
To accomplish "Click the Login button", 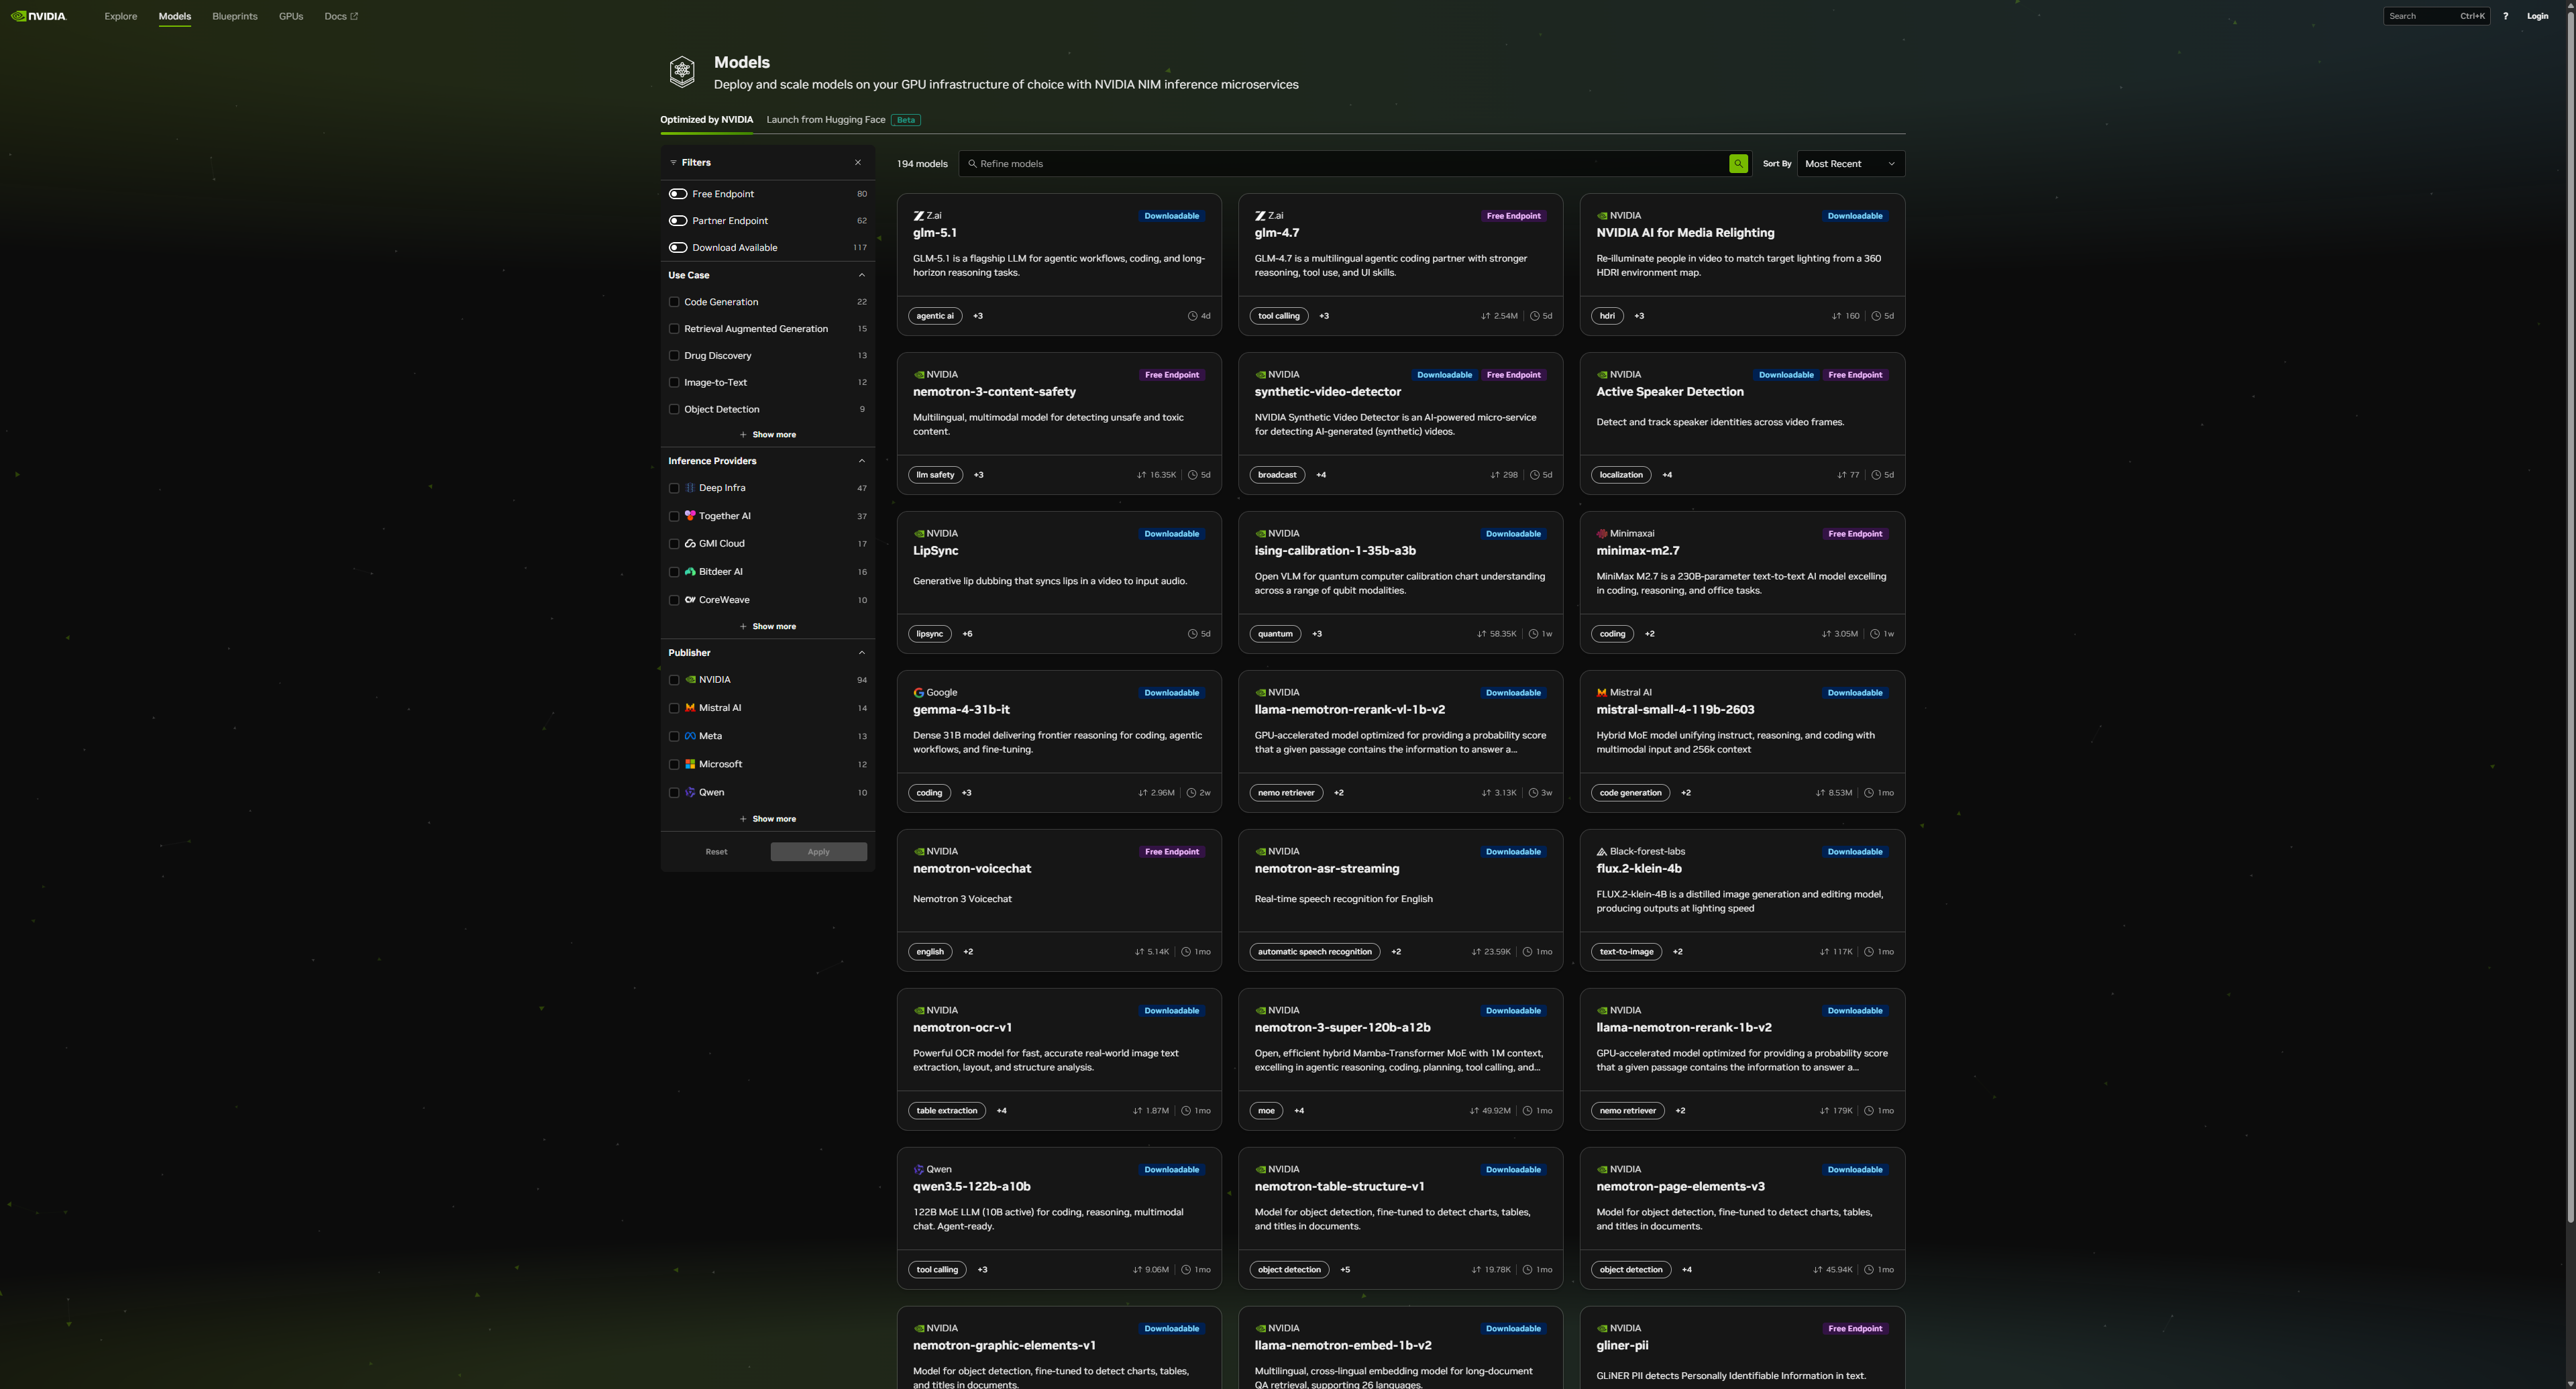I will pyautogui.click(x=2537, y=16).
